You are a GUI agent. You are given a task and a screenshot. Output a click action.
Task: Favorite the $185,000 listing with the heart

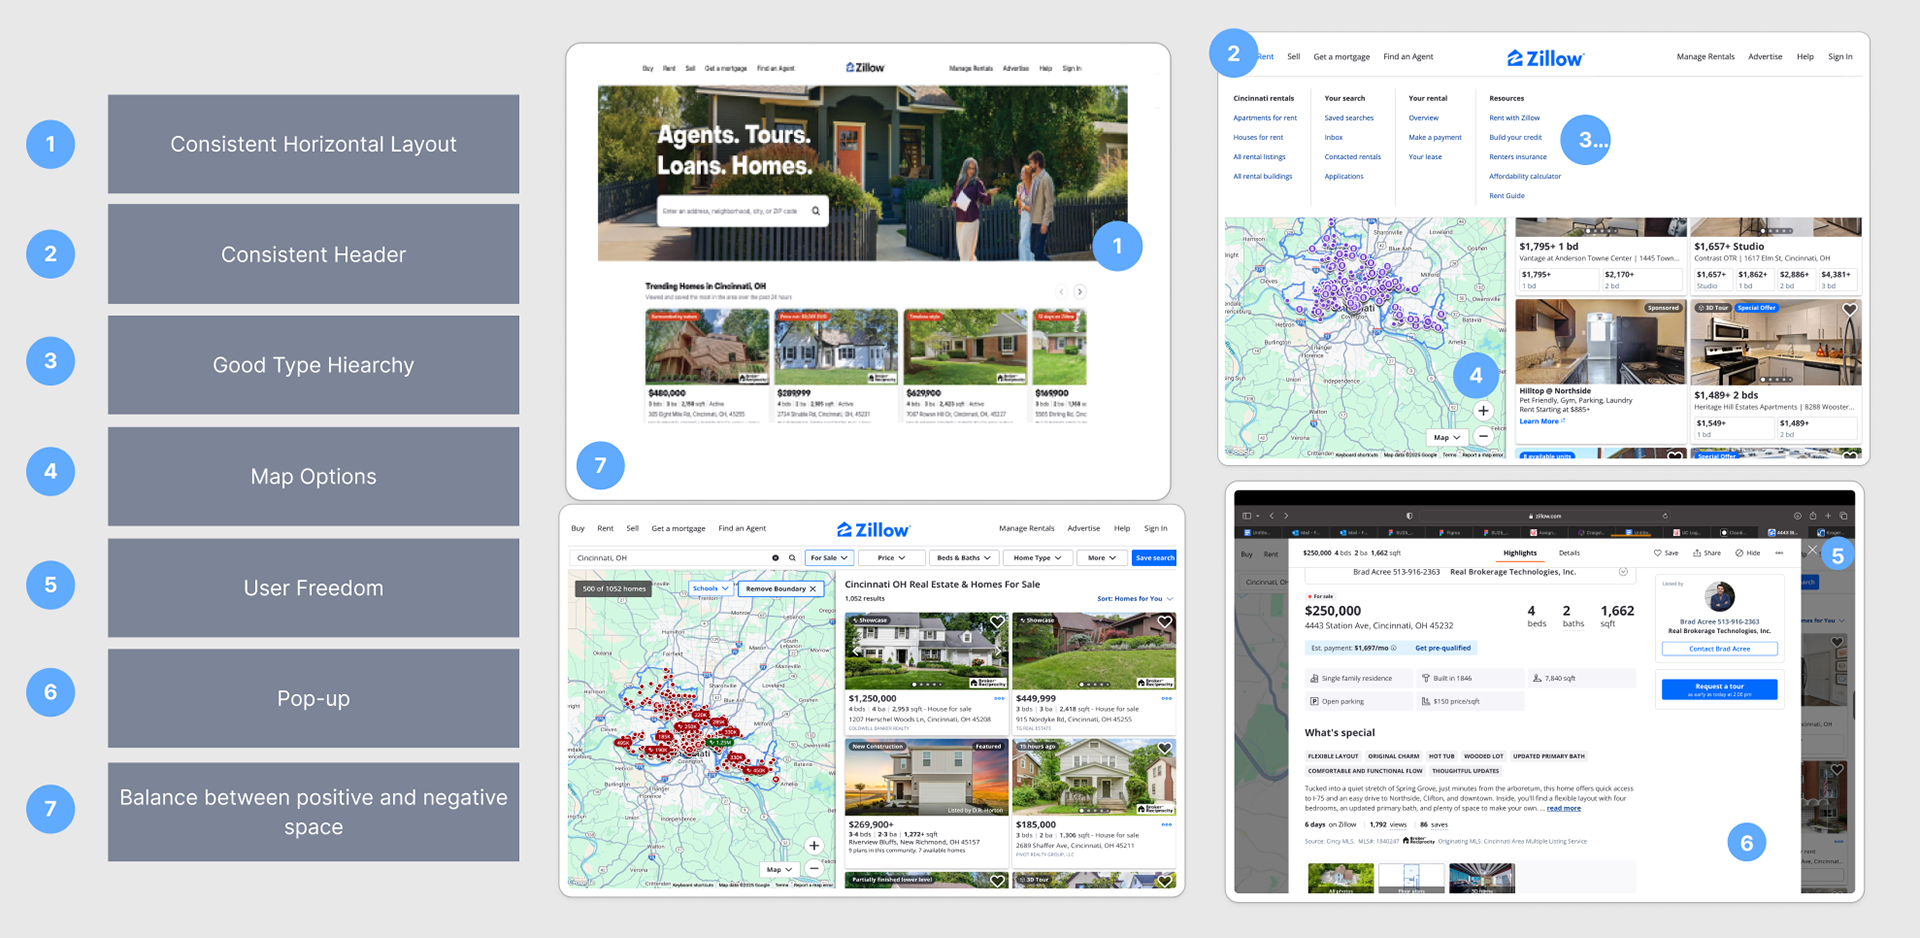point(1164,748)
